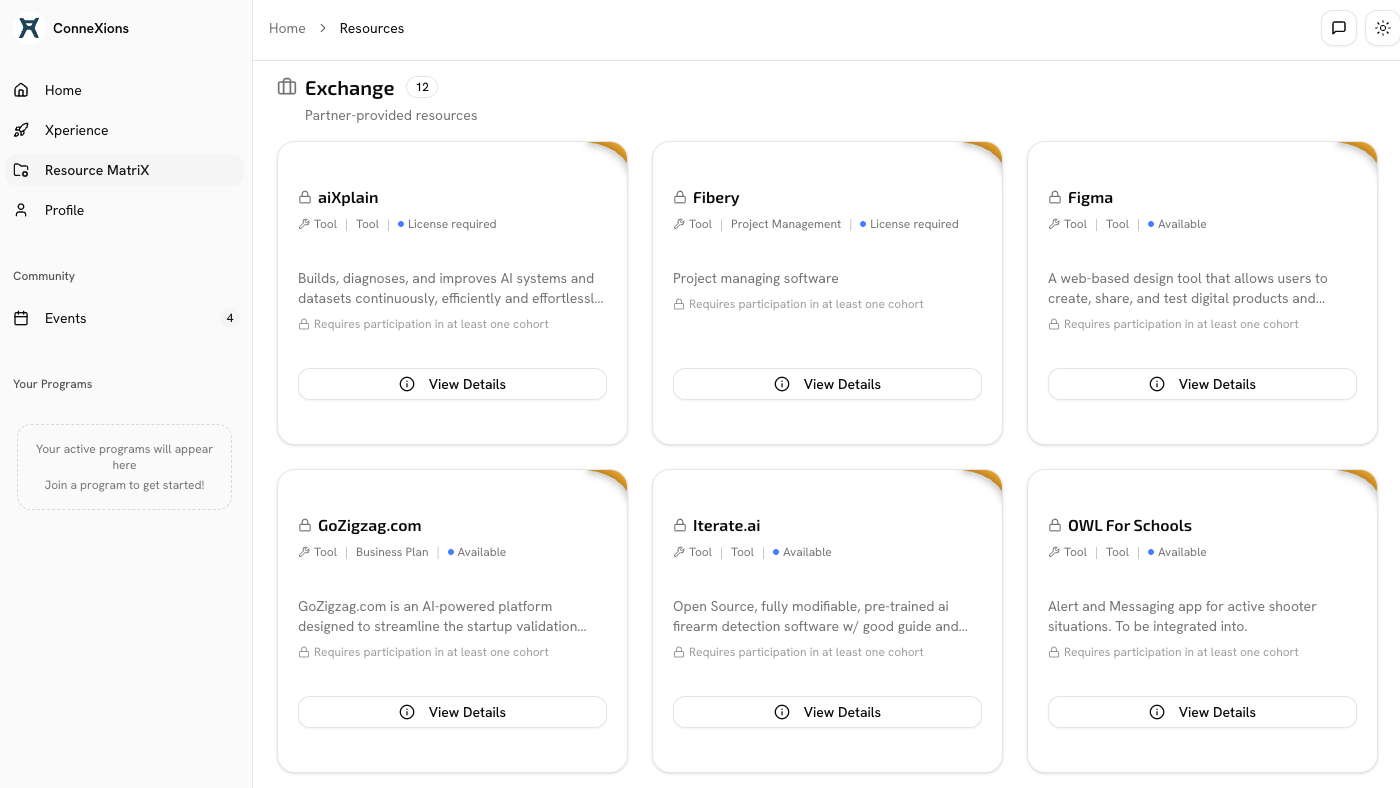Click the lock icon beside aiXplain

[x=305, y=198]
